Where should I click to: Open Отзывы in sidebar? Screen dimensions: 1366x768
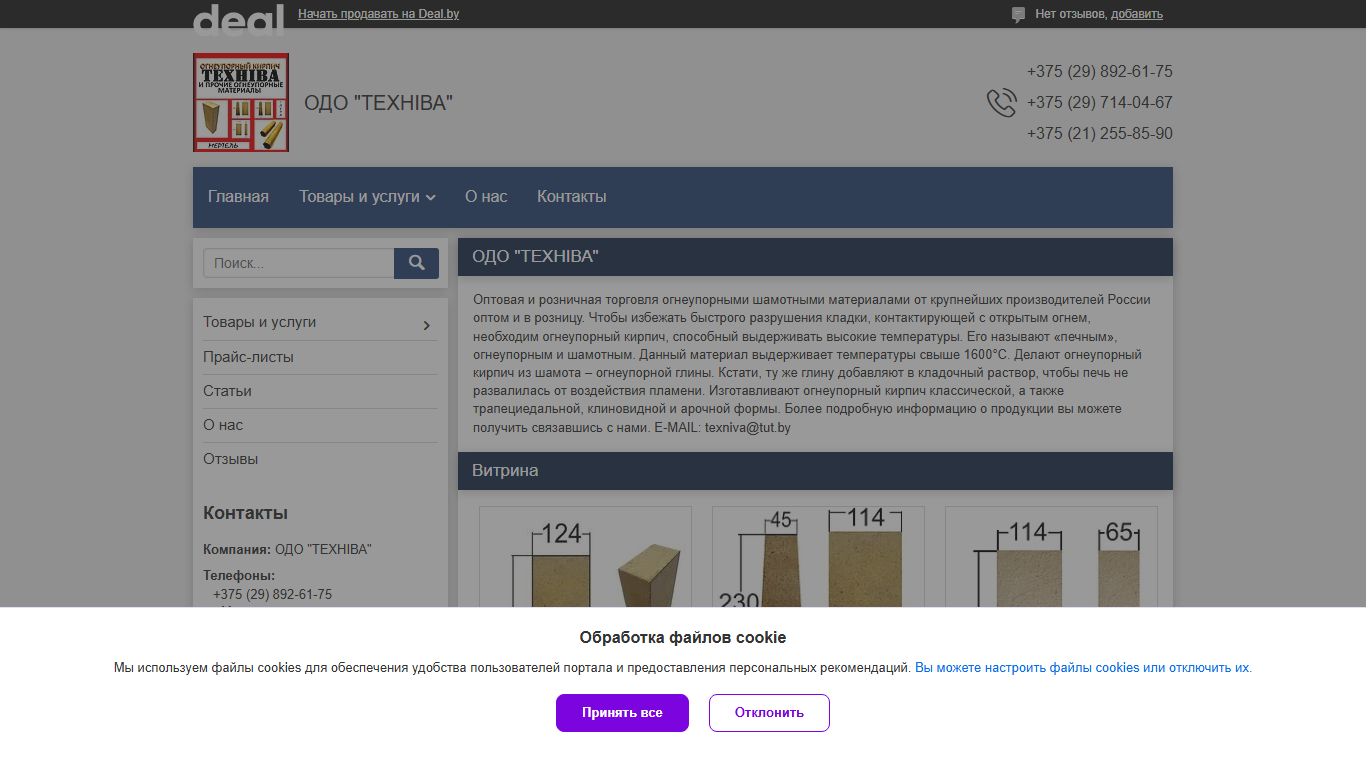click(230, 459)
